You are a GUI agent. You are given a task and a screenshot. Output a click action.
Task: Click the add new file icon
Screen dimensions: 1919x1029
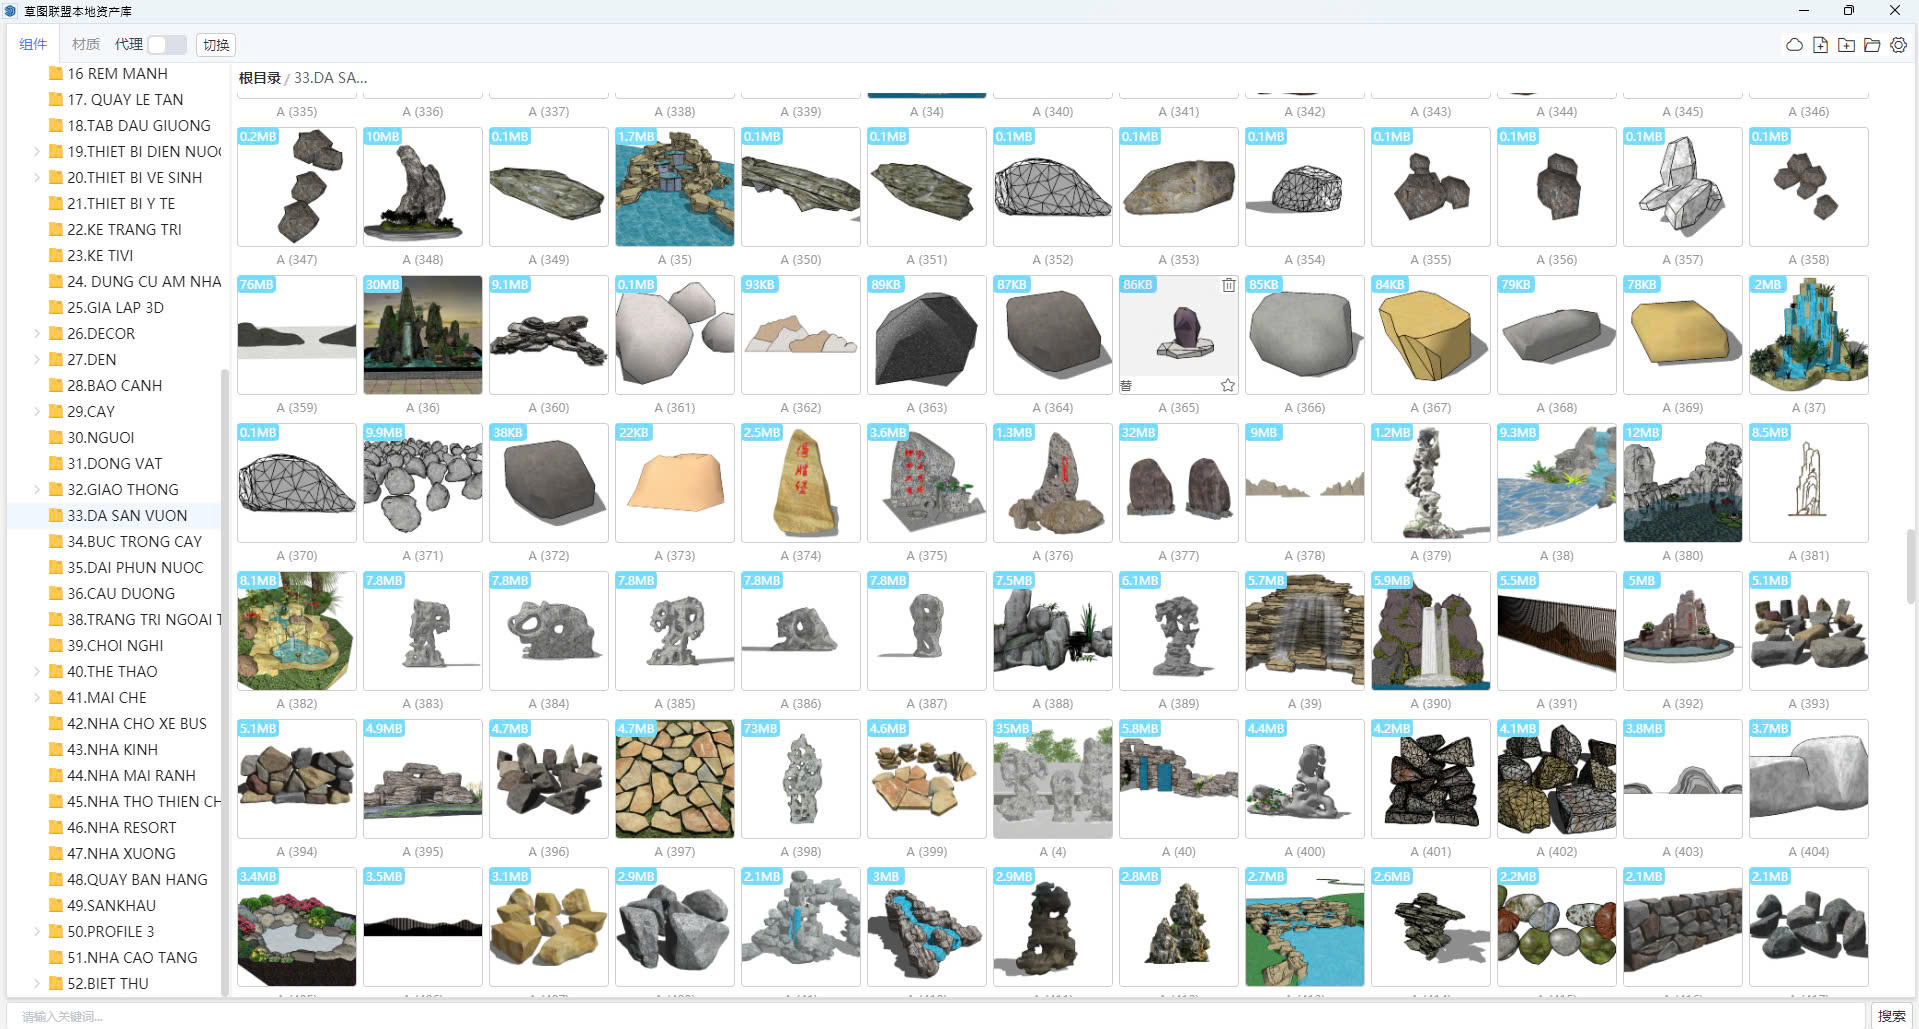pyautogui.click(x=1820, y=45)
